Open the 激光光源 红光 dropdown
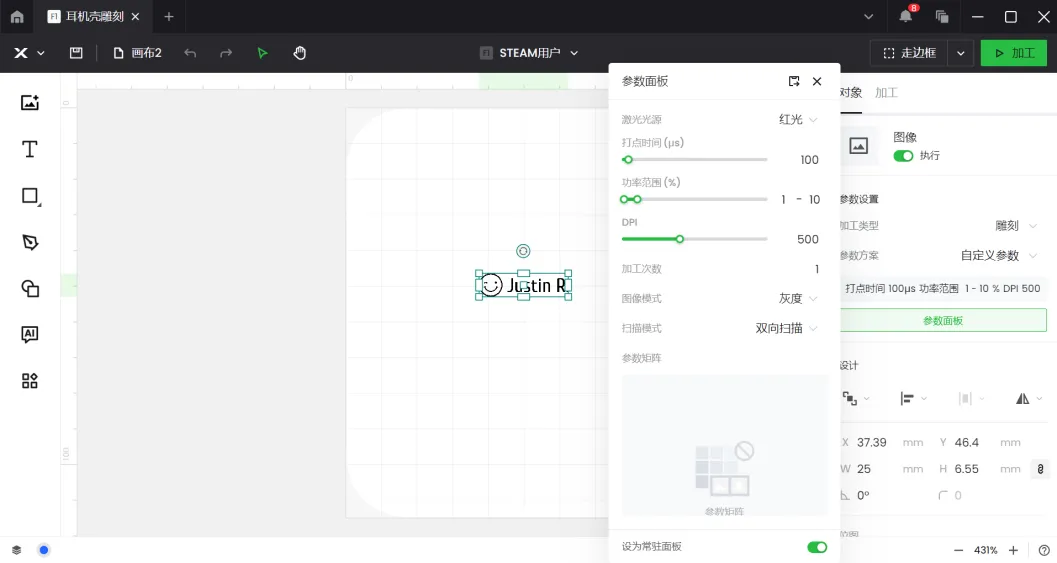 (x=798, y=119)
